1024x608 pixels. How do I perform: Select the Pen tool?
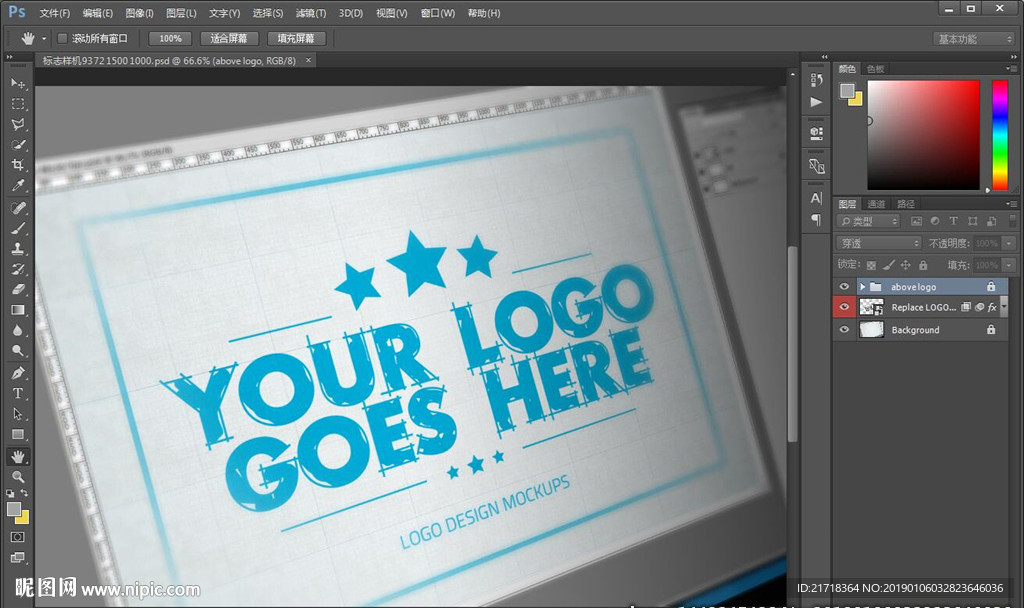pos(18,373)
